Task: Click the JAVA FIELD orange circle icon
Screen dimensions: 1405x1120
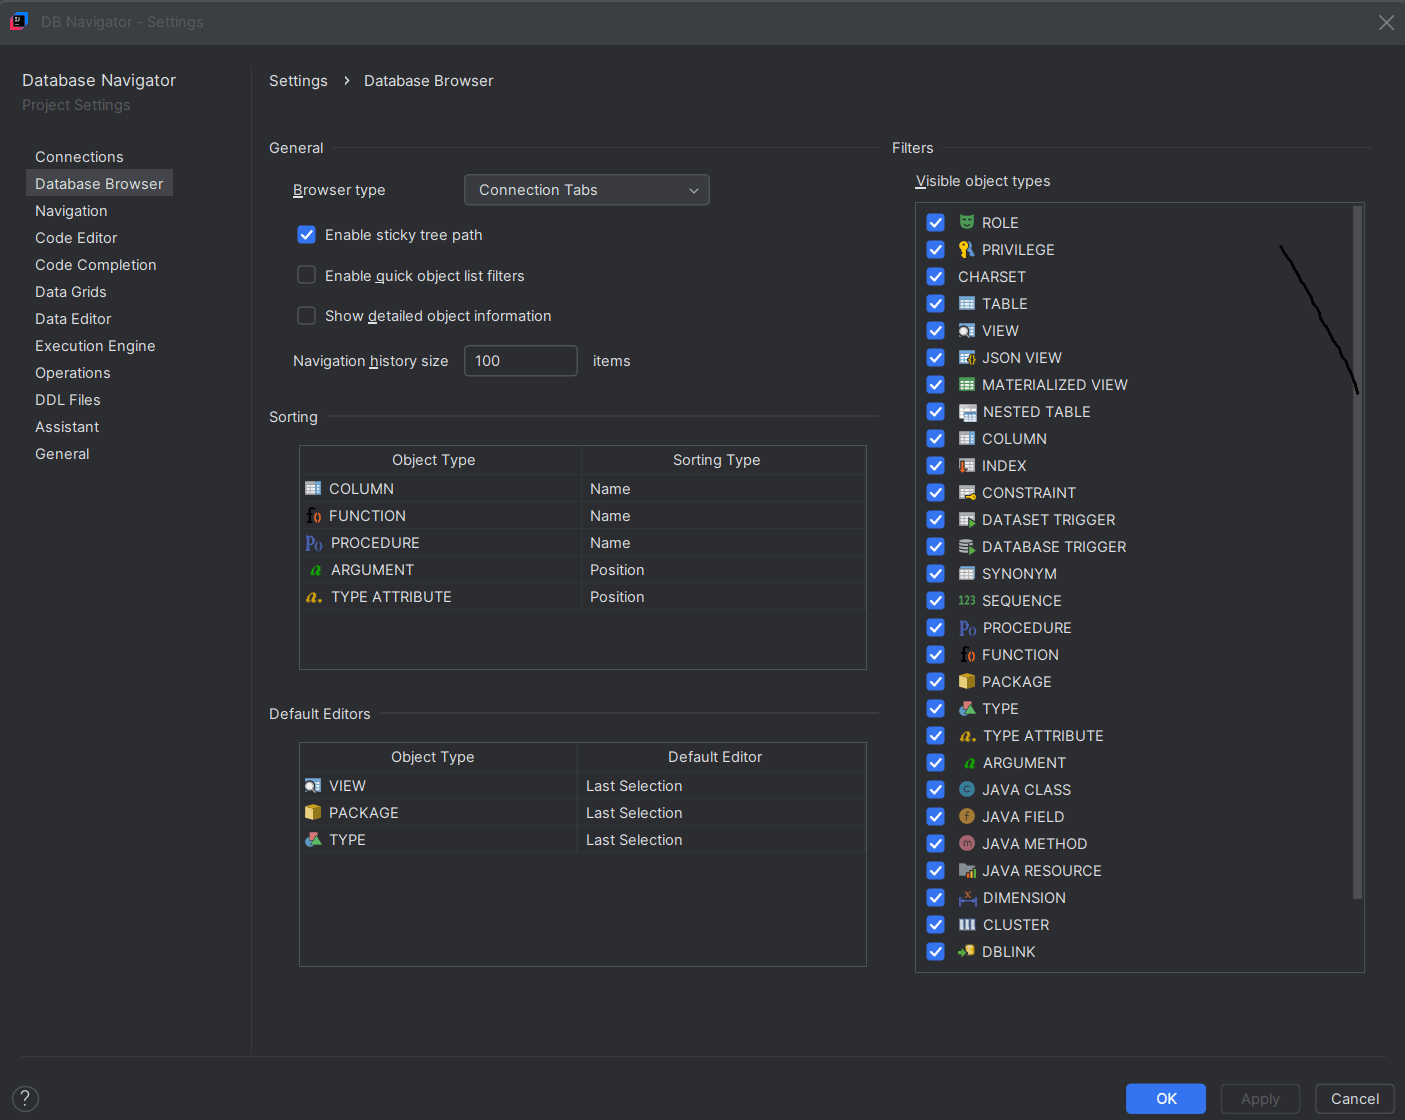Action: pos(967,816)
